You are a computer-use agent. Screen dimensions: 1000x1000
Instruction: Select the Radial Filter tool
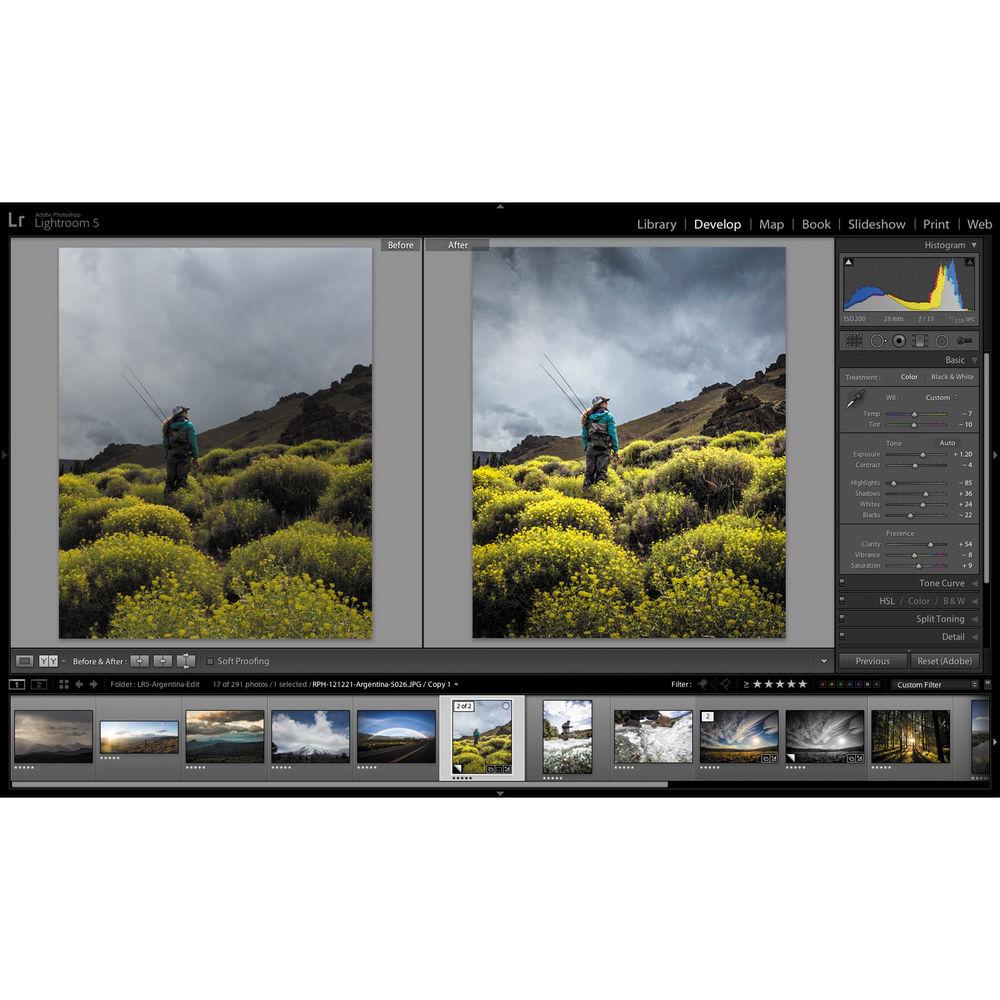941,341
